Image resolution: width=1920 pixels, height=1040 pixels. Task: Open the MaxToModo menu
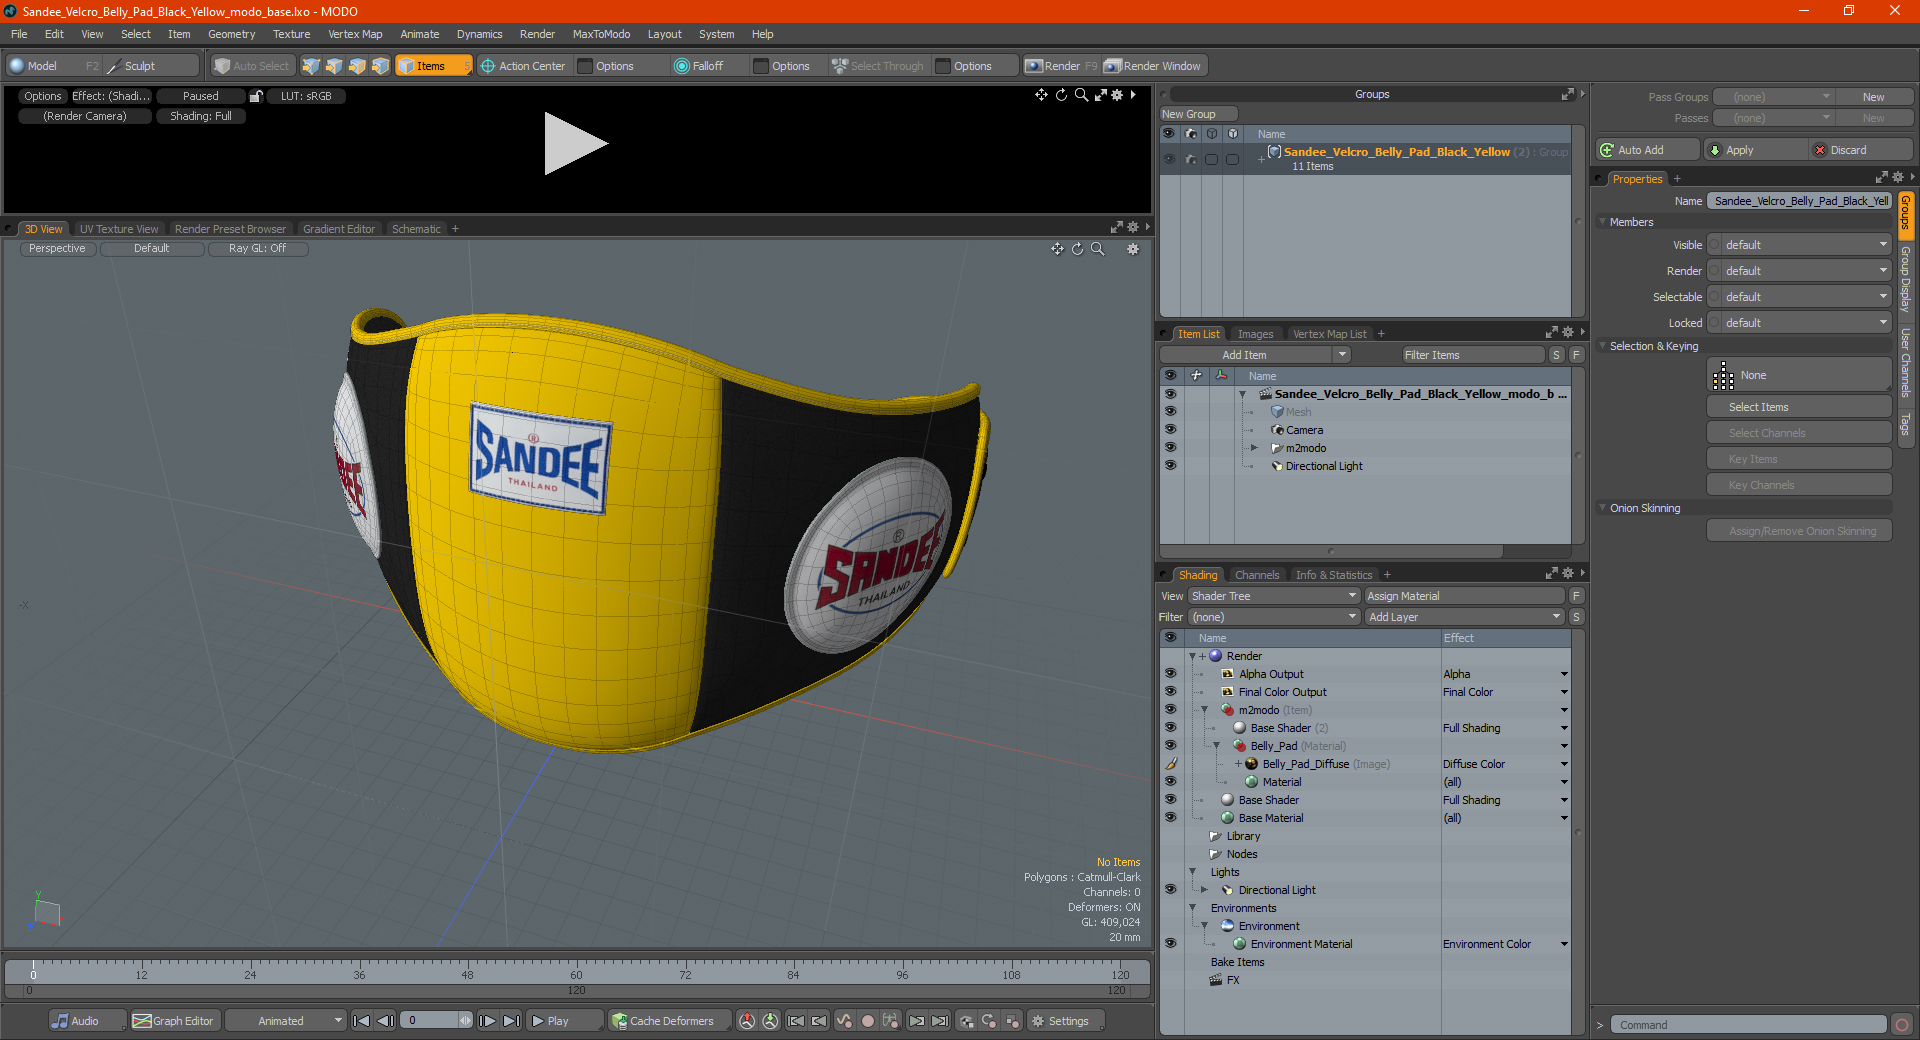(601, 34)
